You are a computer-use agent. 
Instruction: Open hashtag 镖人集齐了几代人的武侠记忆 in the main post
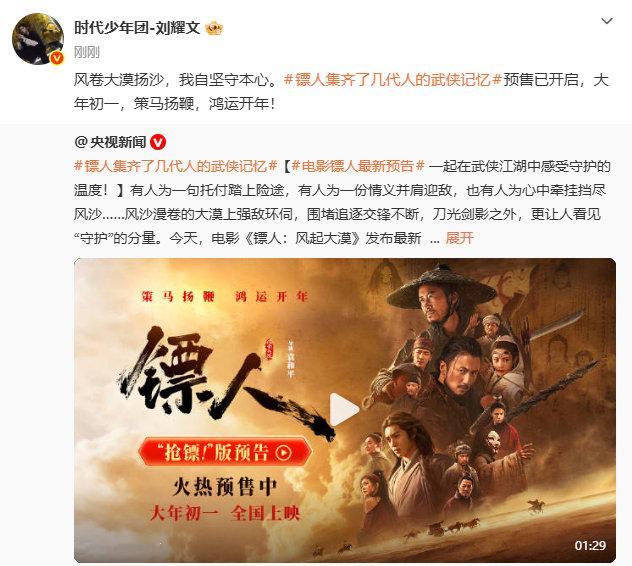pos(393,80)
